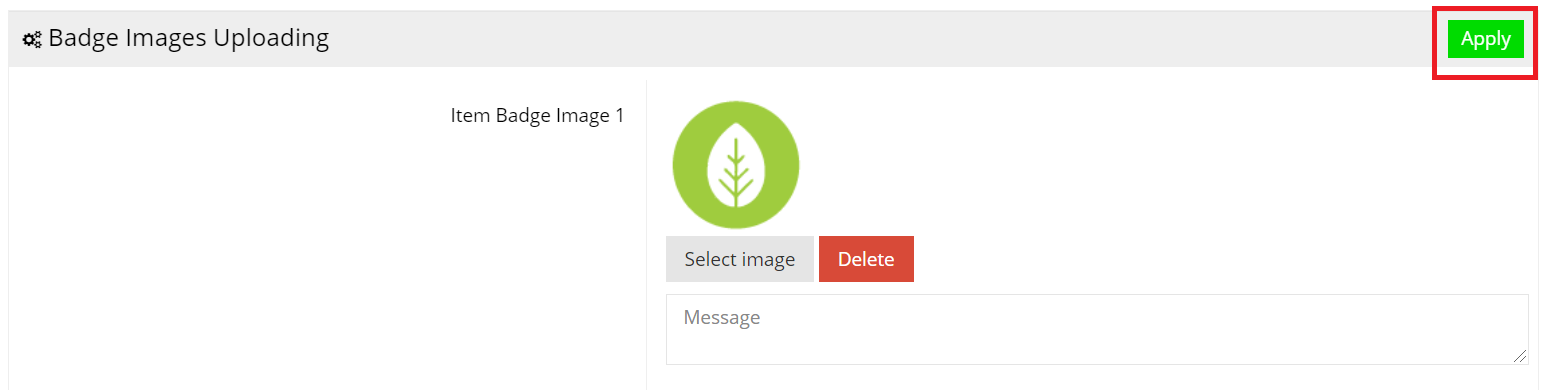Click the white leaf in the badge preview

click(x=736, y=165)
